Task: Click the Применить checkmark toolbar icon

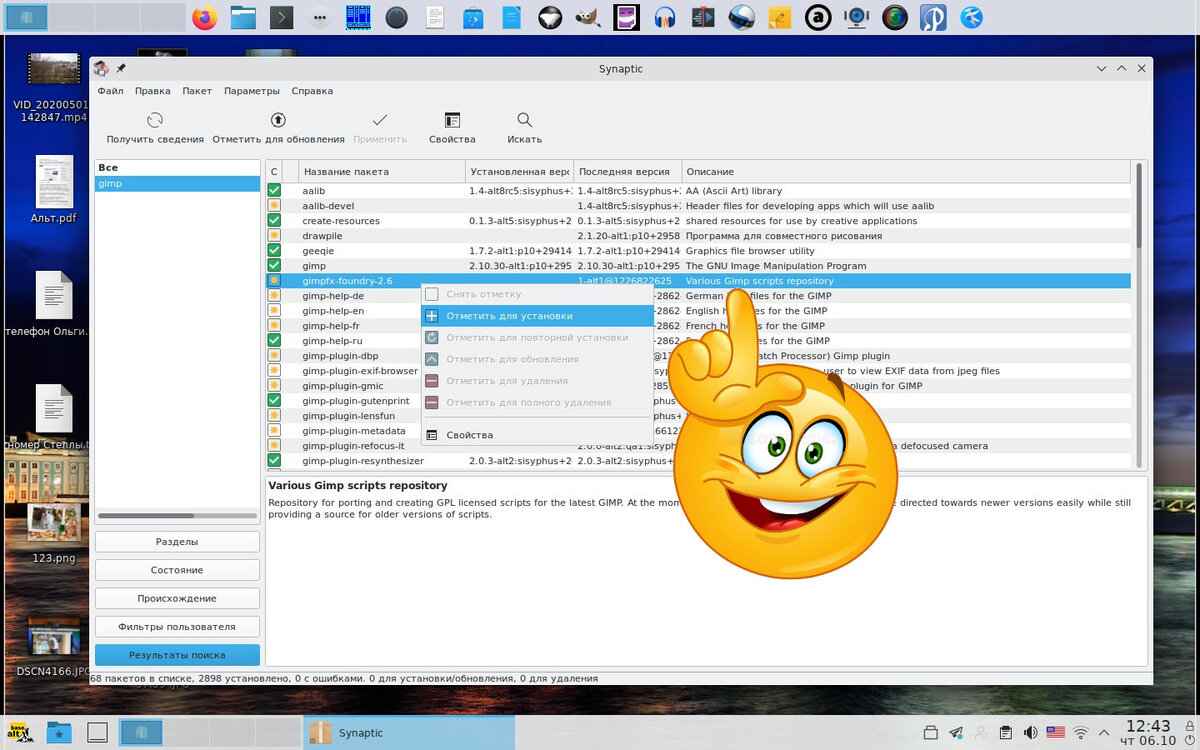Action: point(380,120)
